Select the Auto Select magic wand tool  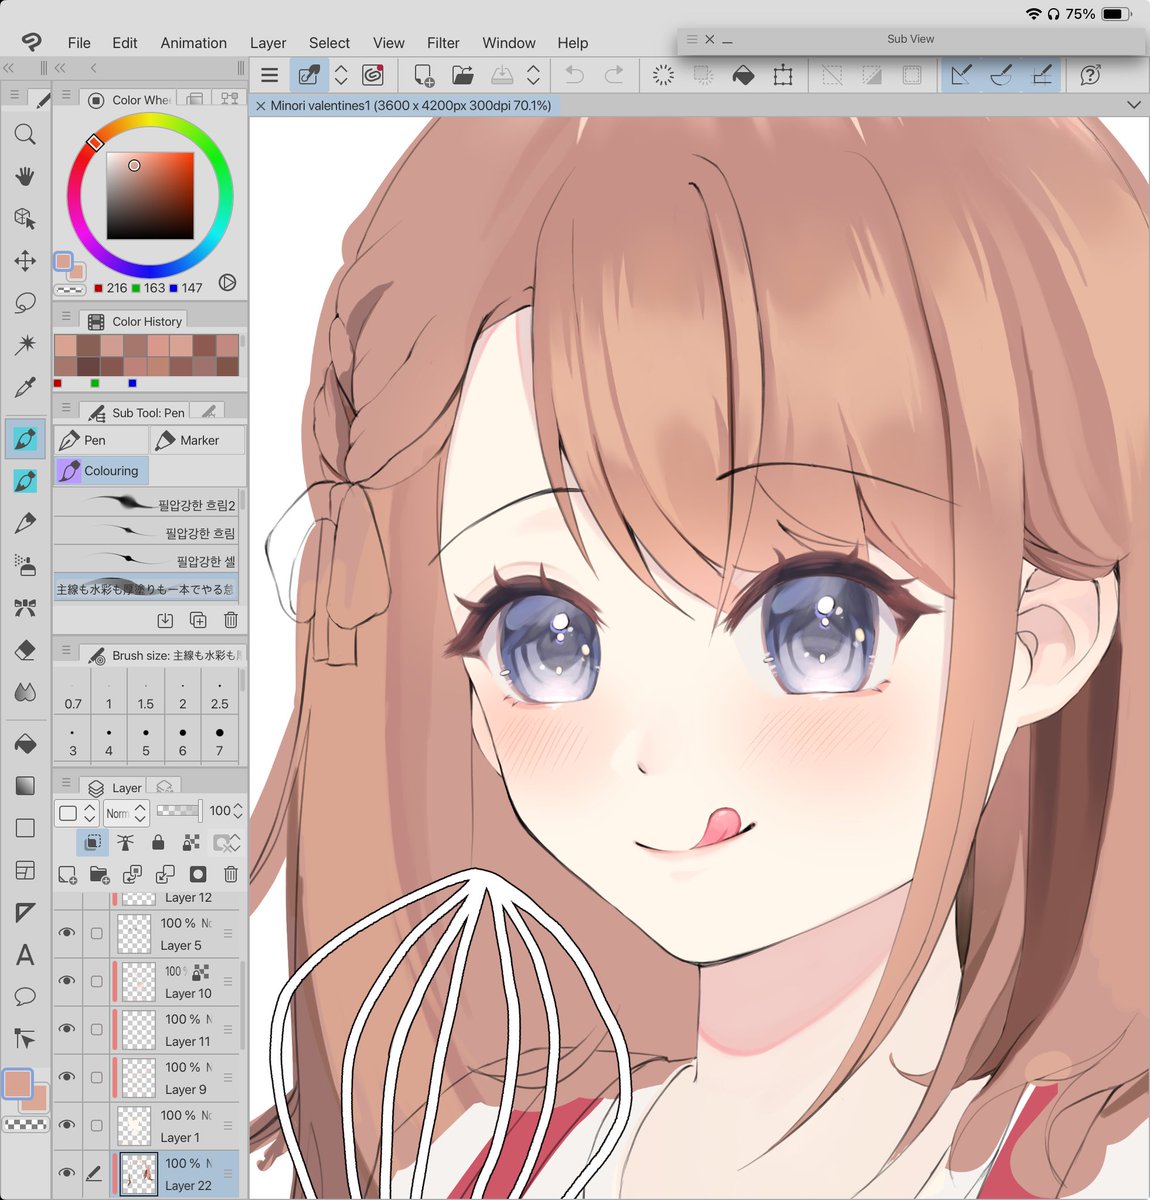(x=25, y=345)
